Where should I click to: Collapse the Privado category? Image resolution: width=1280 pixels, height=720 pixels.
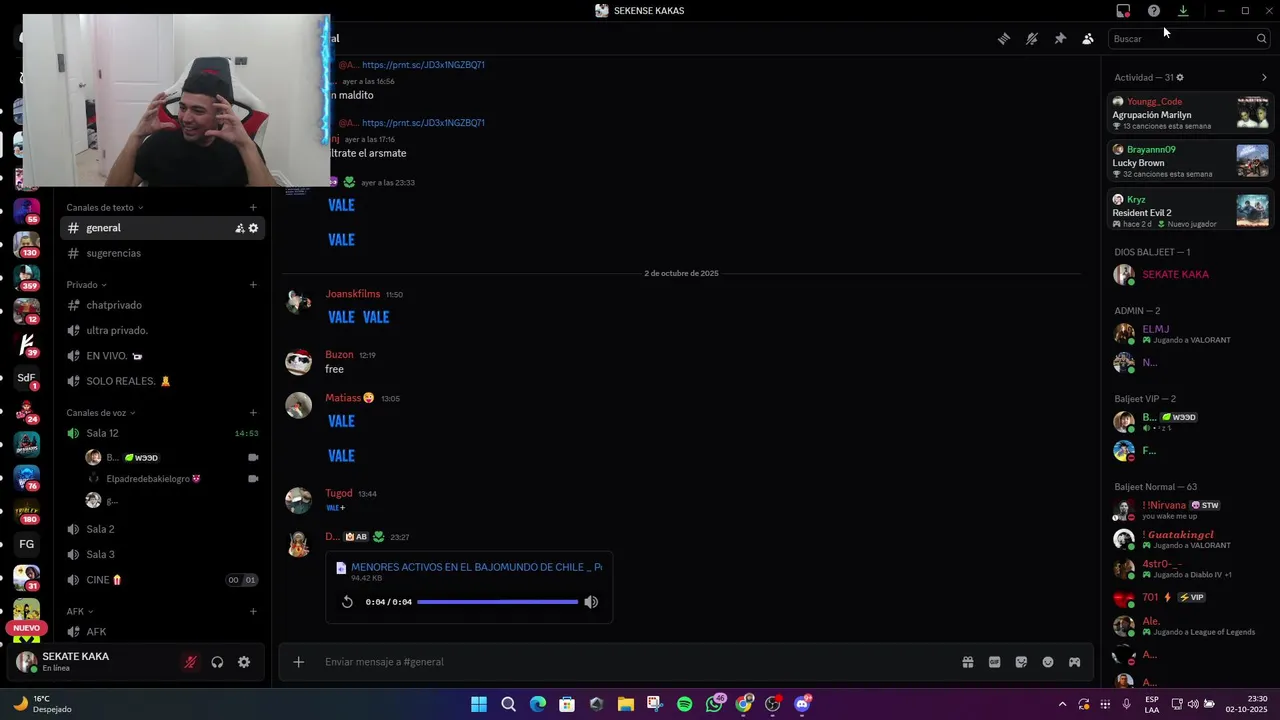click(86, 285)
